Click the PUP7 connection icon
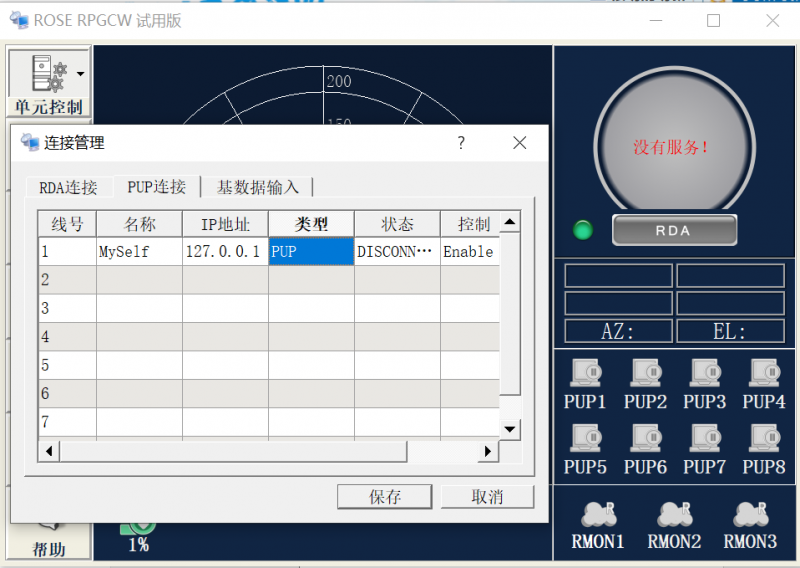 click(705, 438)
